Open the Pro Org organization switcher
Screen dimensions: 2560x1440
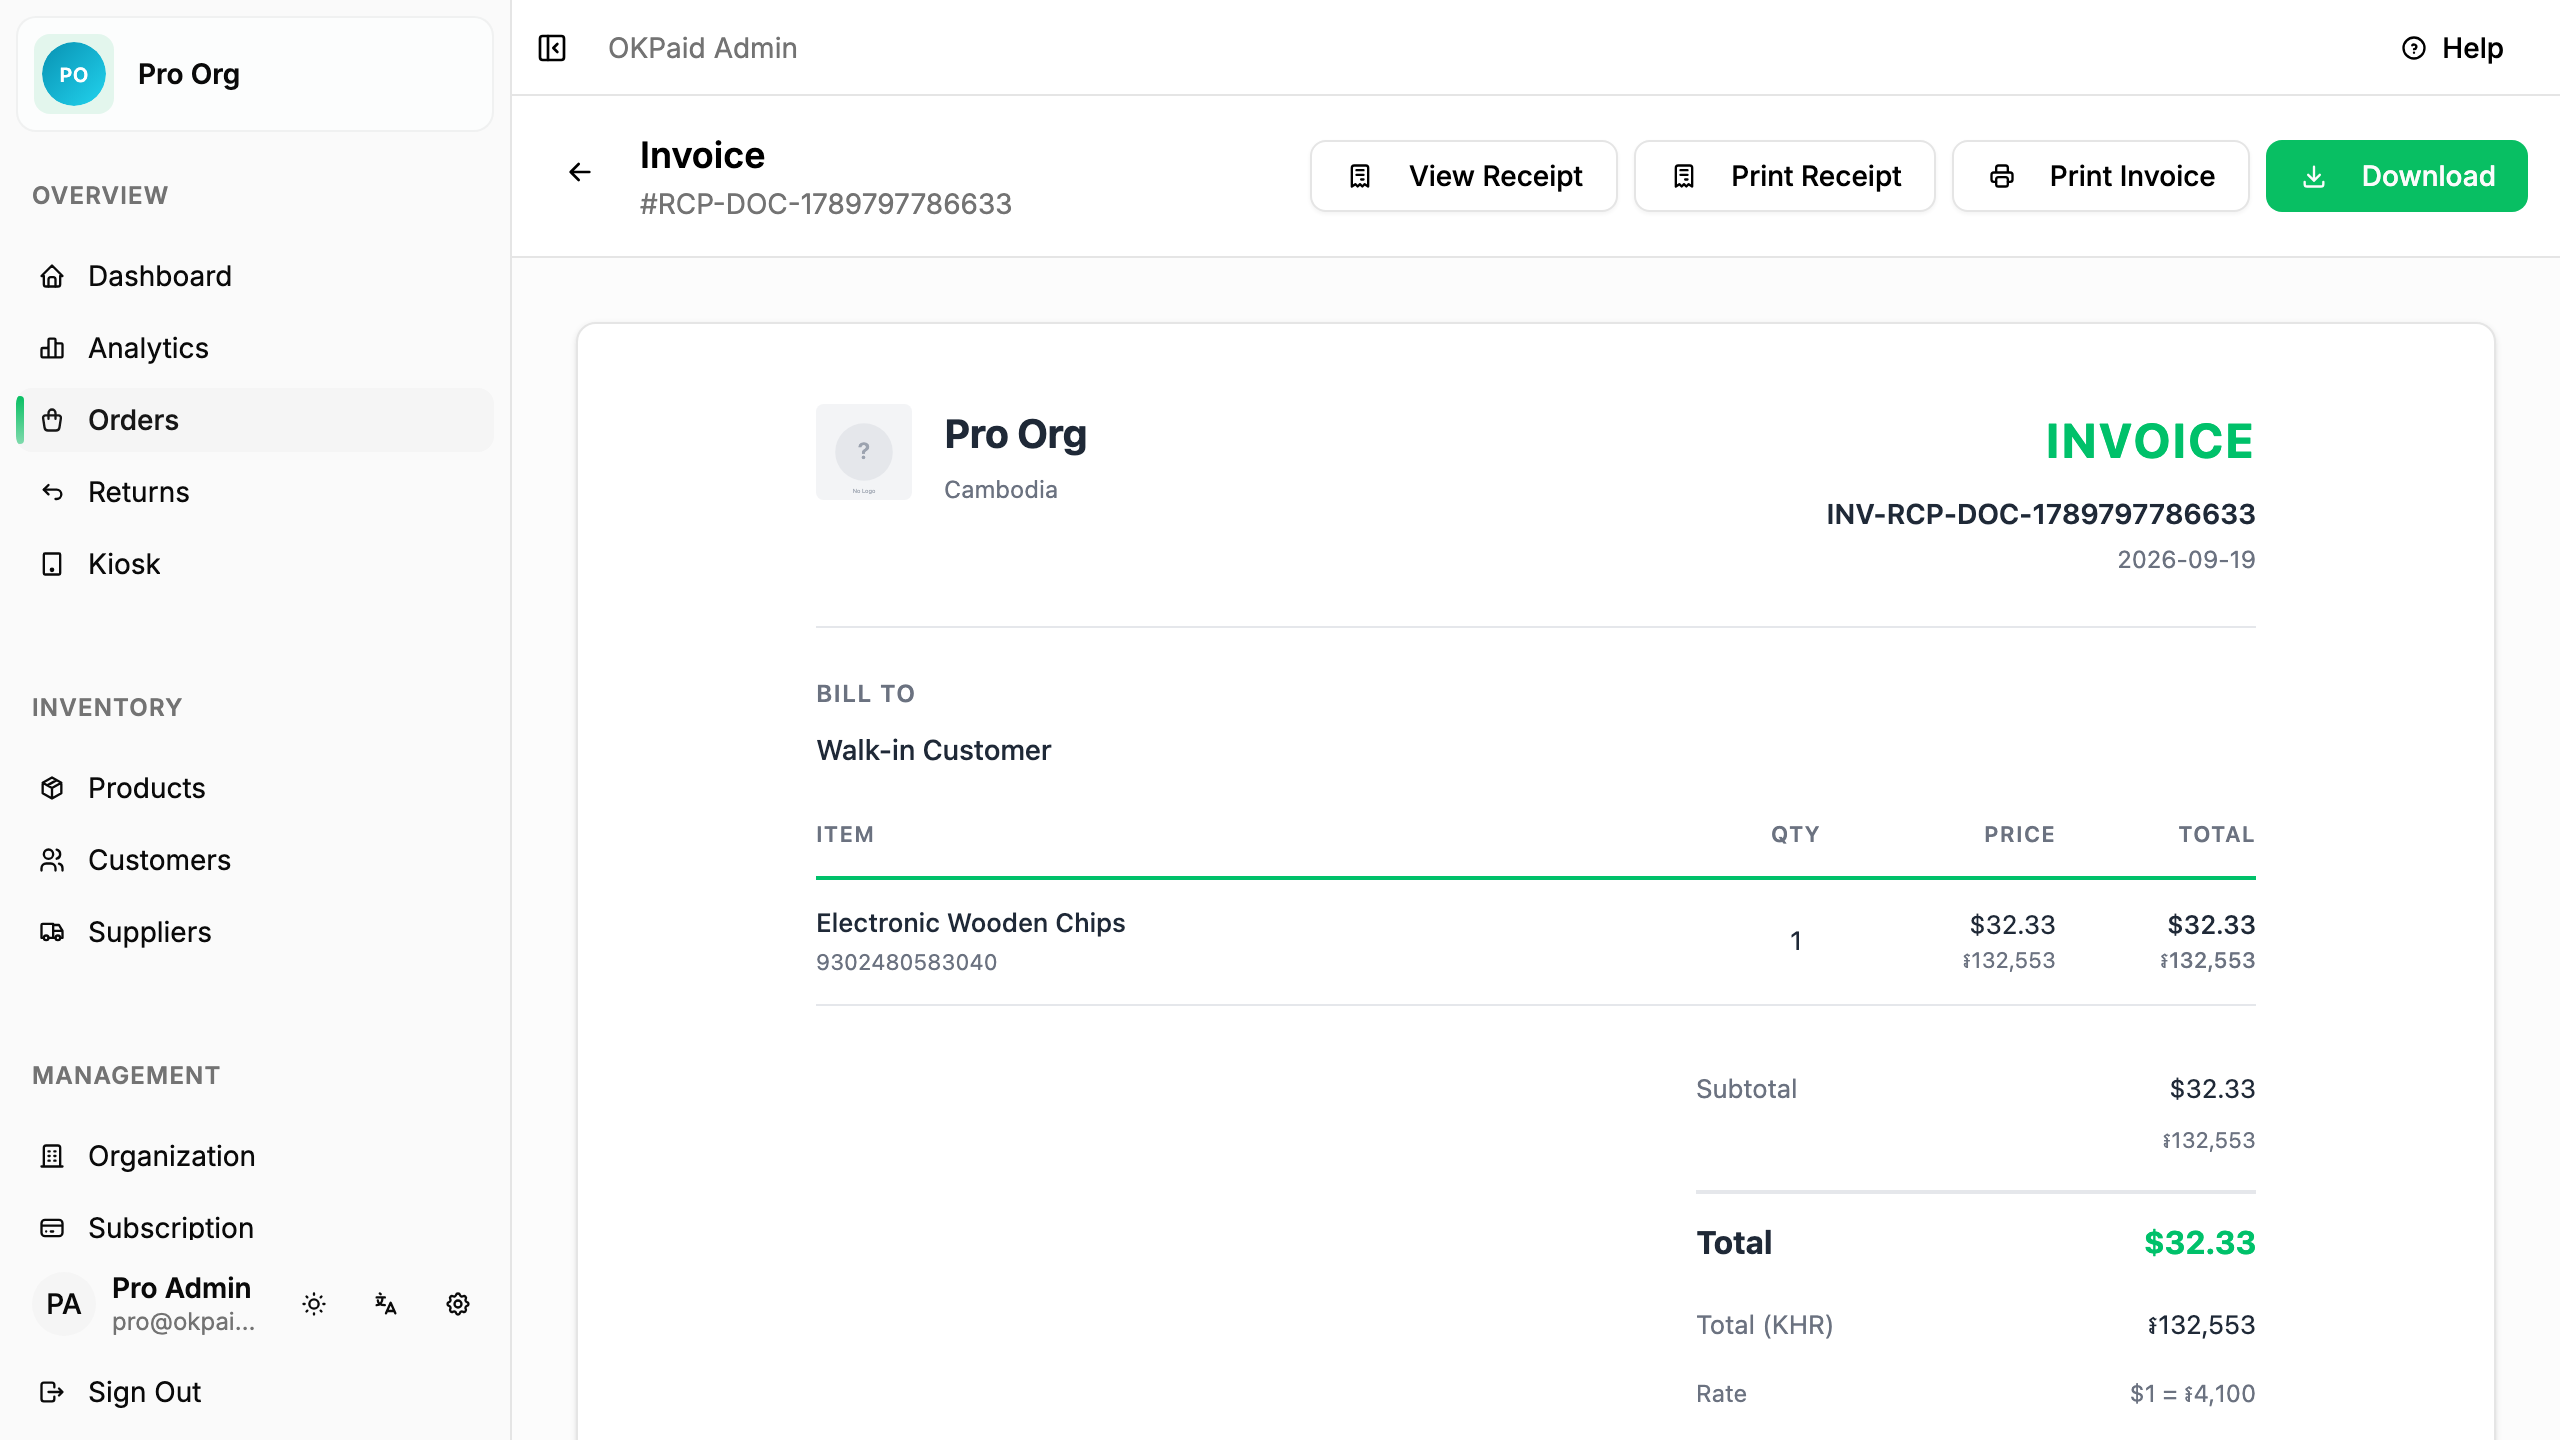(x=255, y=74)
